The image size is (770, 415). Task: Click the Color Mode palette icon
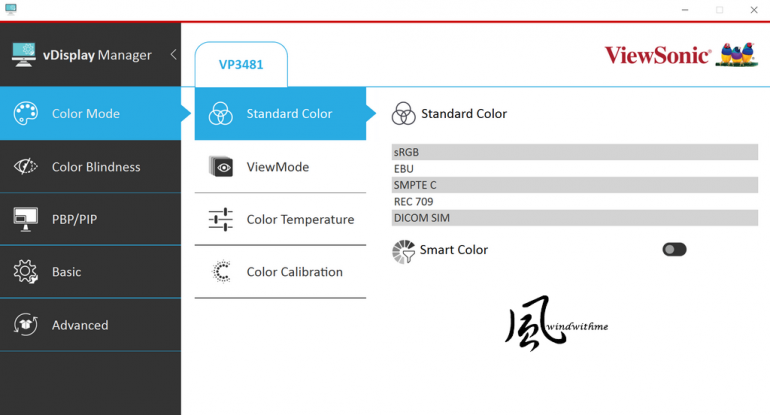click(26, 113)
